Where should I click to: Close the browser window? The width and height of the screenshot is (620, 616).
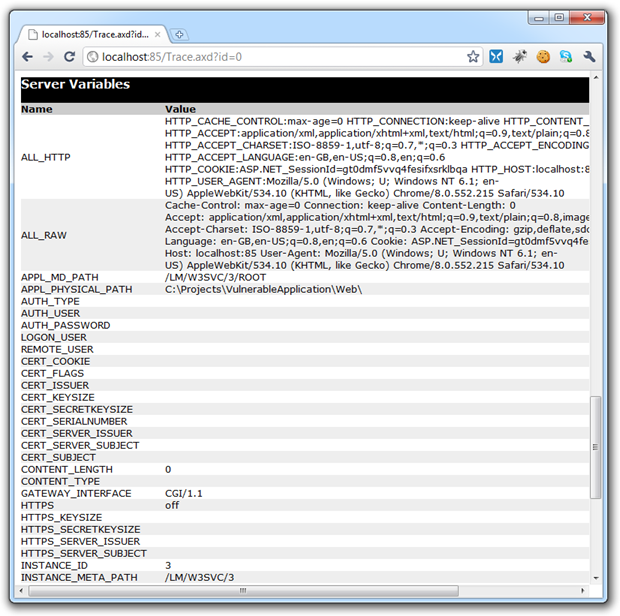(x=587, y=18)
